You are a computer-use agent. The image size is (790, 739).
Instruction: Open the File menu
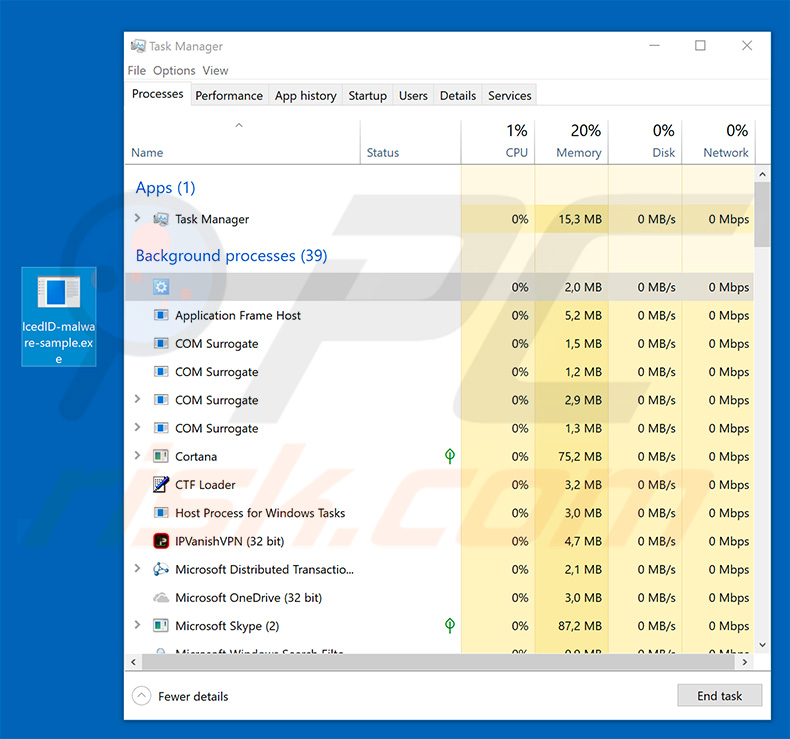point(137,71)
